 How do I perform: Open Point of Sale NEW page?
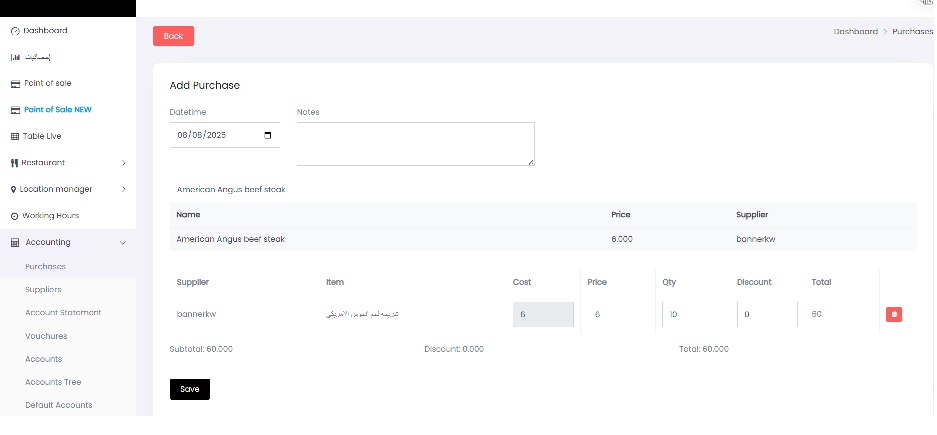[58, 110]
